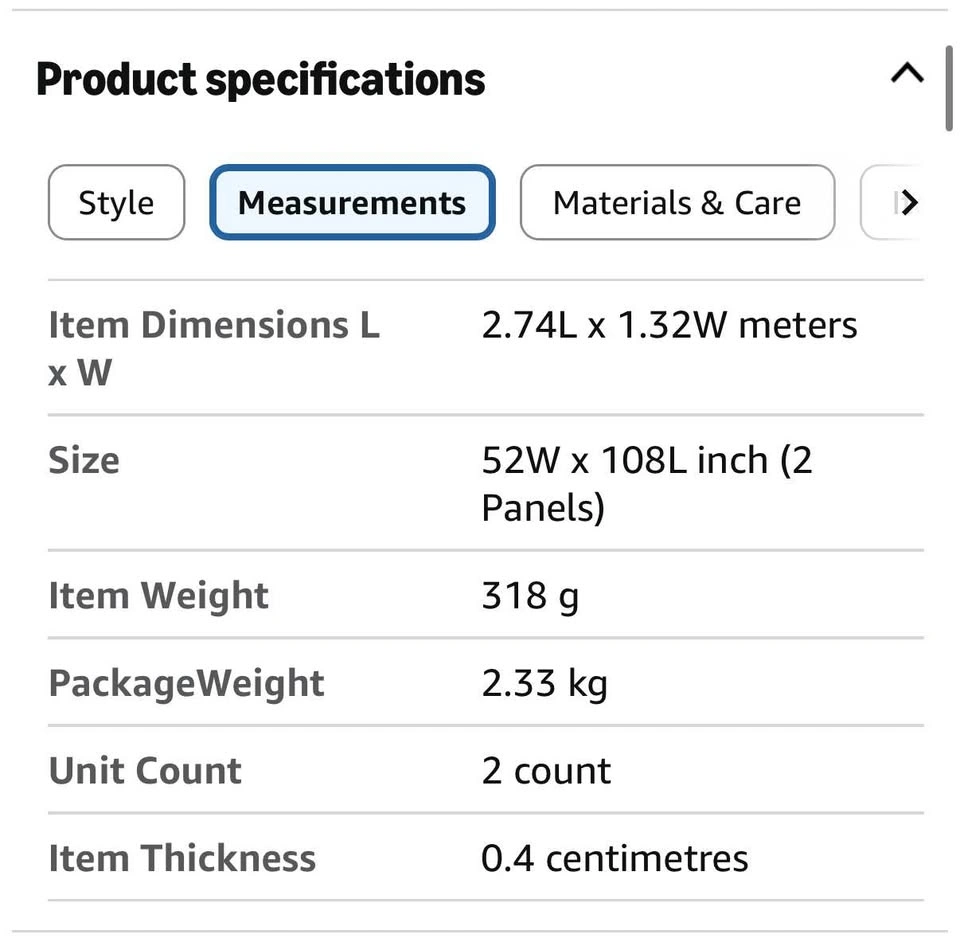The width and height of the screenshot is (960, 938).
Task: Select the Measurements tab
Action: tap(352, 203)
